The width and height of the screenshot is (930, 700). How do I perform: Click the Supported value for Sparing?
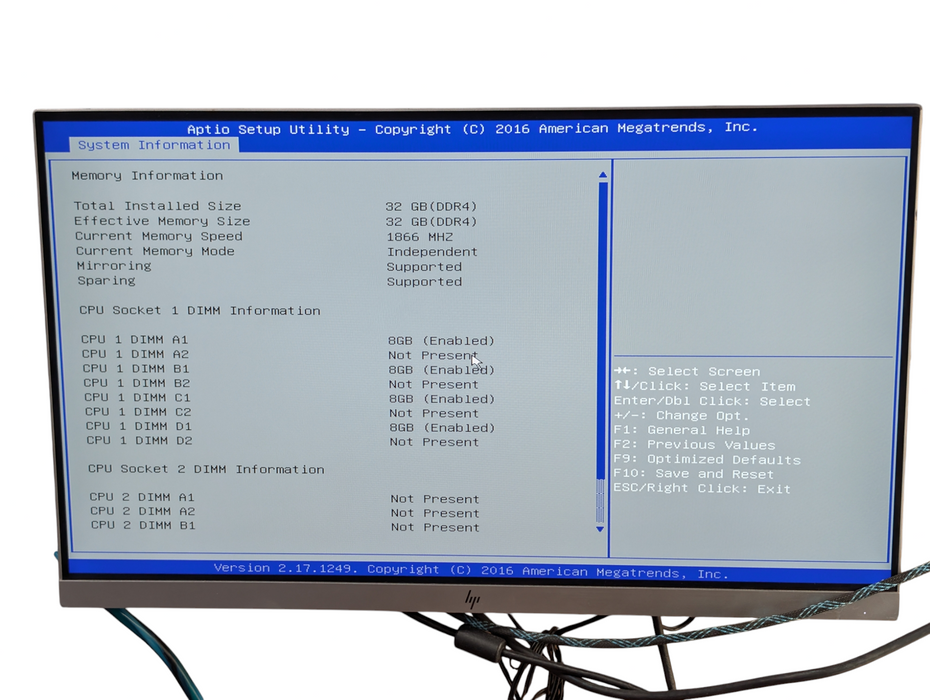424,282
